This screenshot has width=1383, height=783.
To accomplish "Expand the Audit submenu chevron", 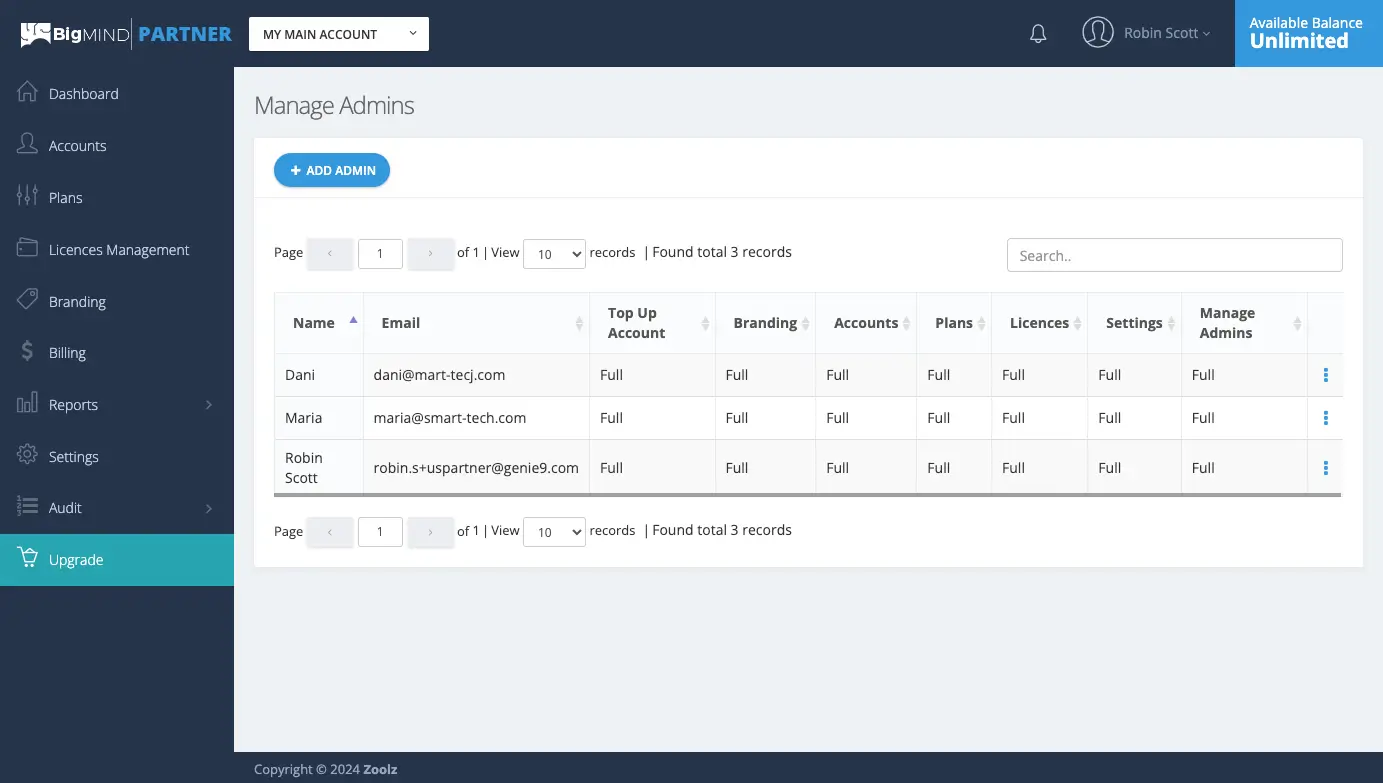I will point(209,508).
